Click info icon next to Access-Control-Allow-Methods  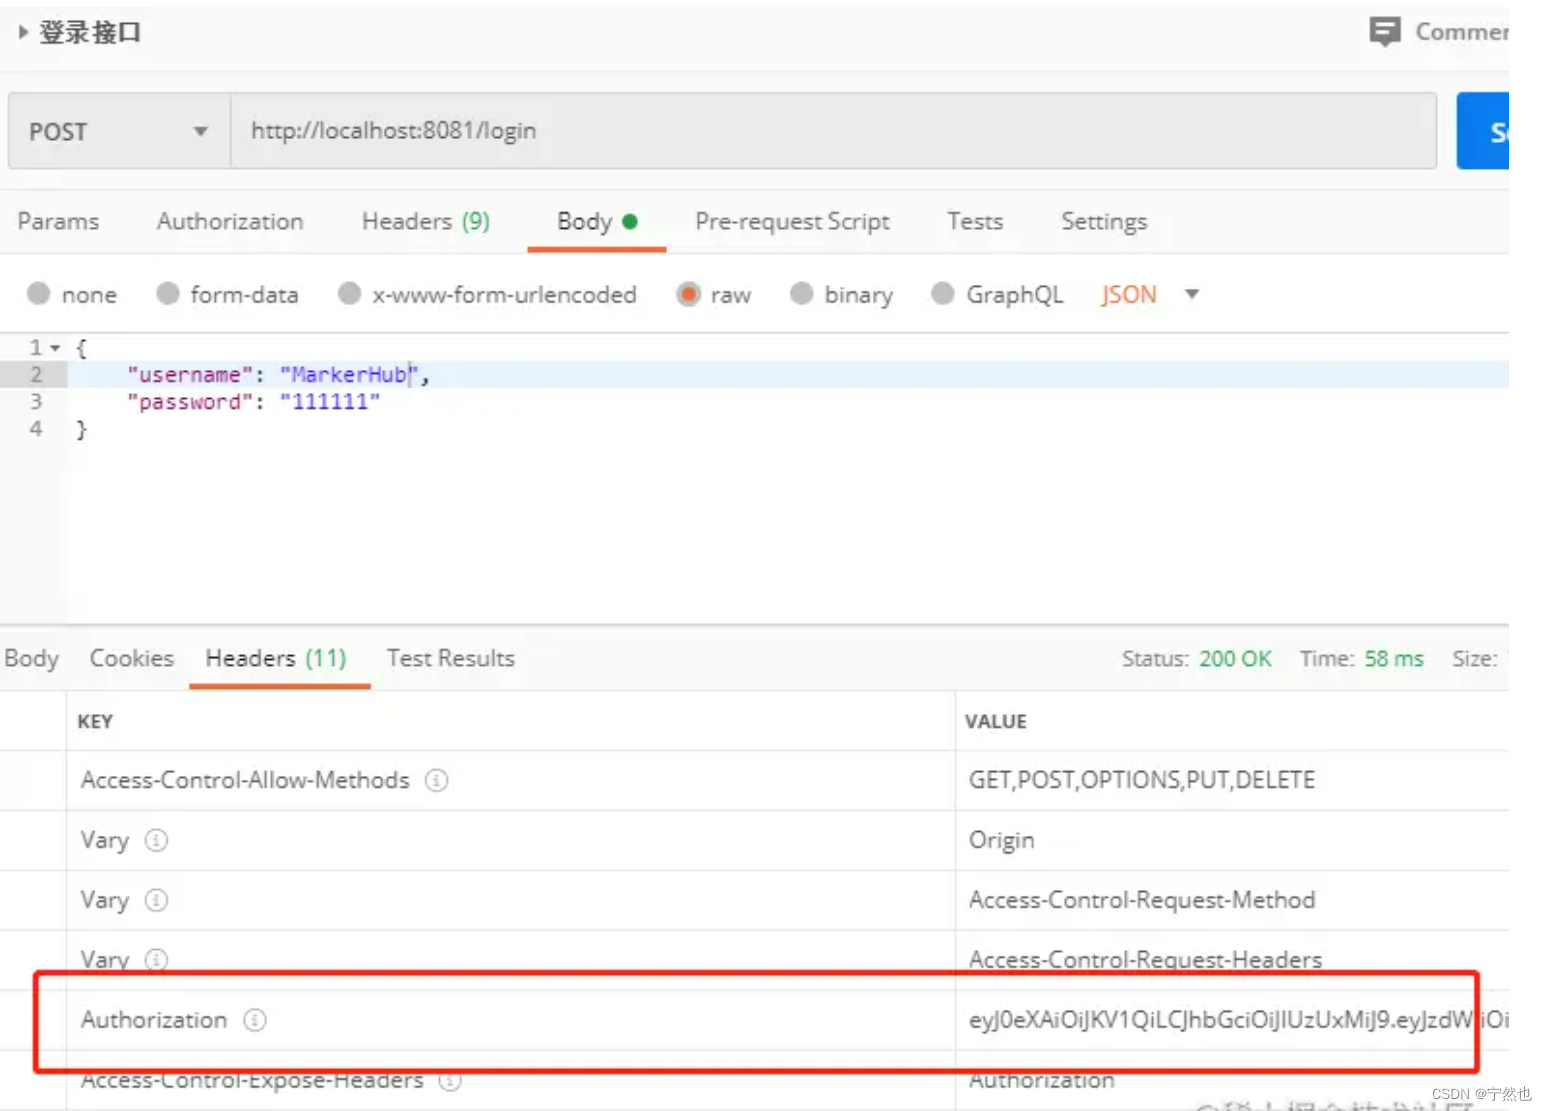point(436,780)
